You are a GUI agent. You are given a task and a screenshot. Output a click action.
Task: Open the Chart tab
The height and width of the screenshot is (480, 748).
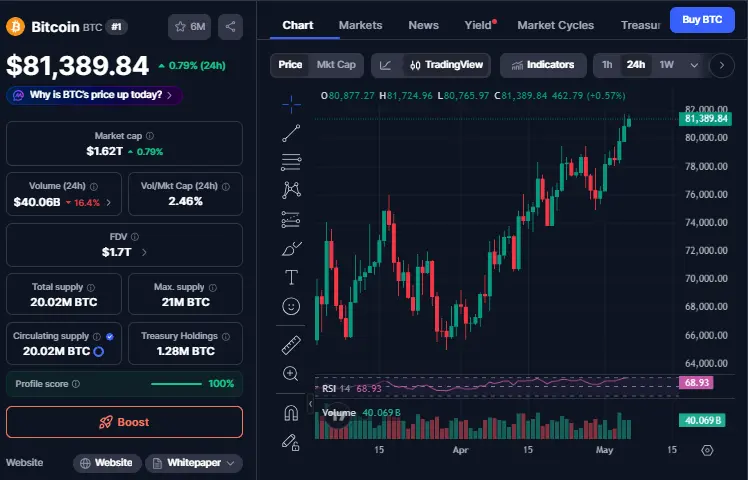pos(298,25)
